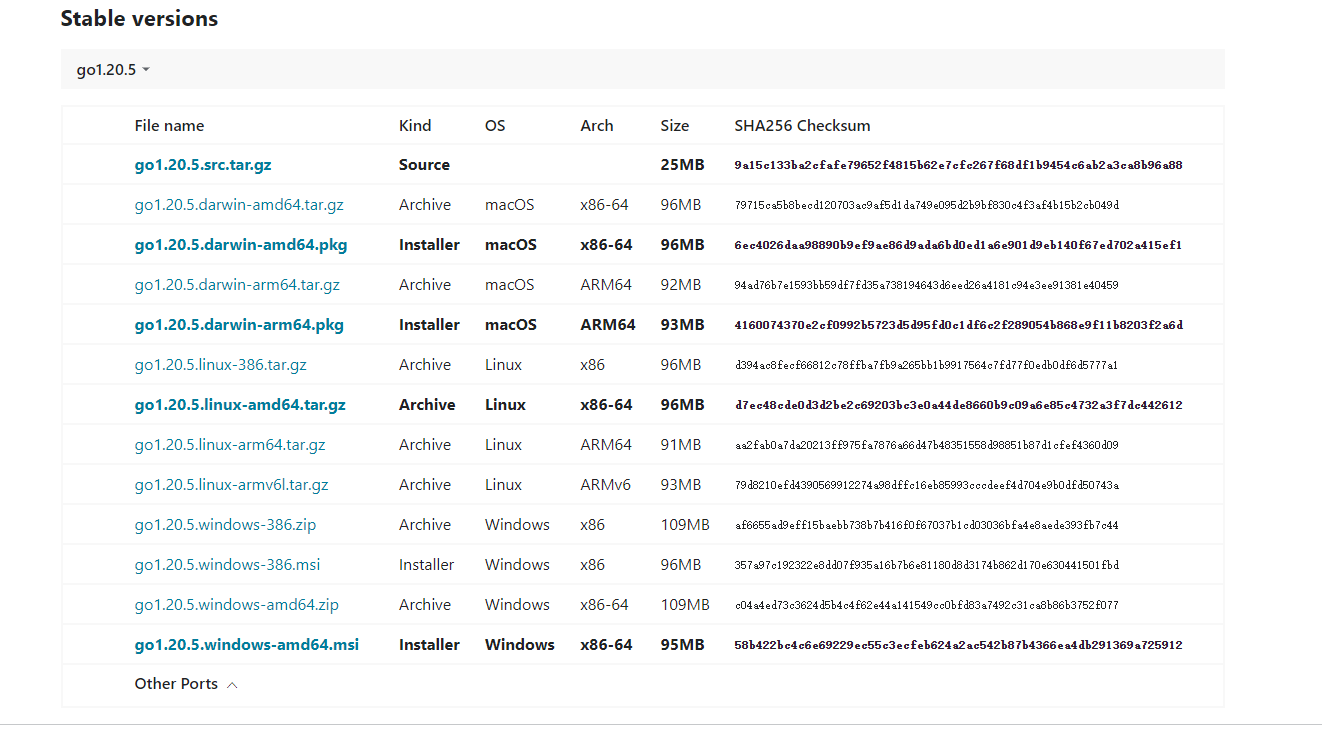Click ARMv6 architecture cell

(605, 485)
